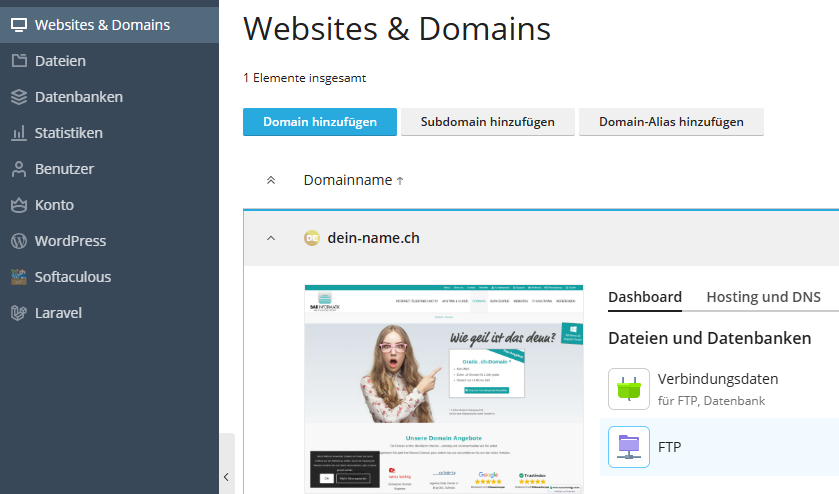Click the Subdomain hinzufügen button
This screenshot has width=839, height=494.
(x=487, y=122)
